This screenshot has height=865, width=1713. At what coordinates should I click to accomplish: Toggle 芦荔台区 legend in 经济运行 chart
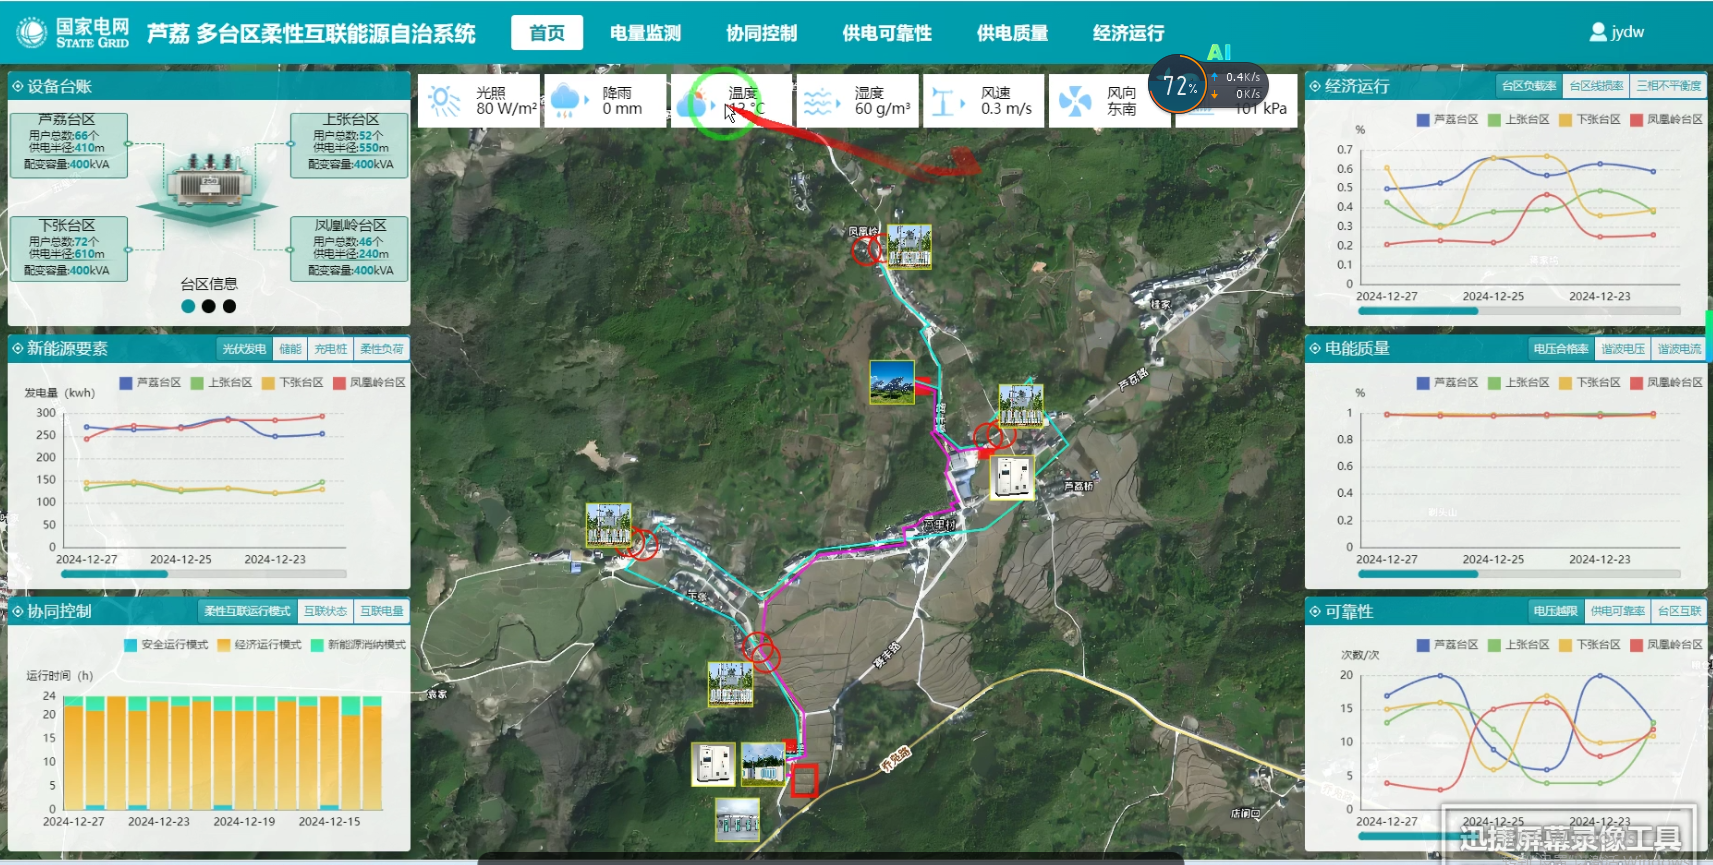[1446, 119]
